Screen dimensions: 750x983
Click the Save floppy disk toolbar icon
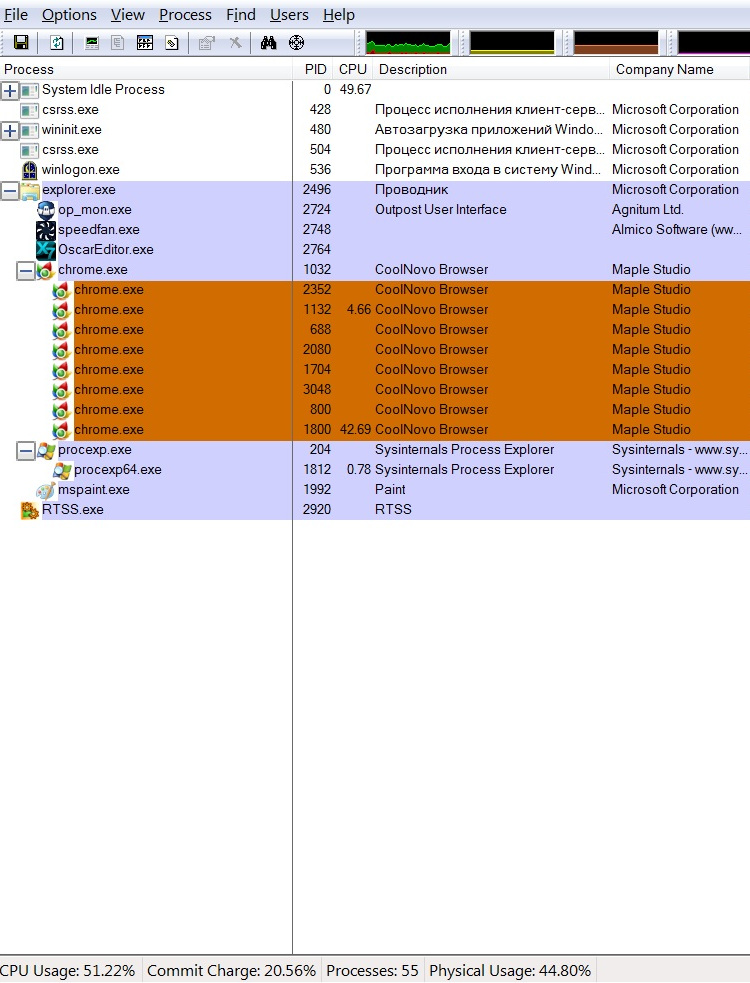pyautogui.click(x=20, y=42)
